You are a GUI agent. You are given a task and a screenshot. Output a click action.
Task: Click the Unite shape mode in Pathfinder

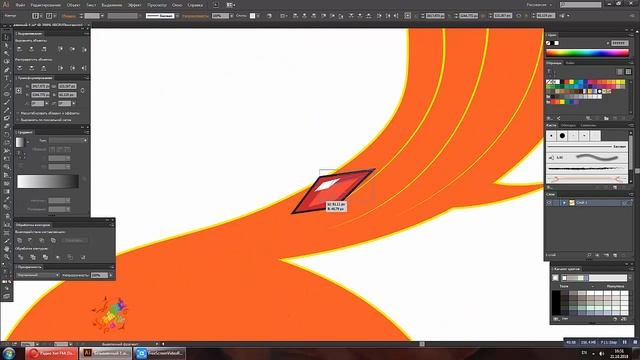tap(20, 240)
